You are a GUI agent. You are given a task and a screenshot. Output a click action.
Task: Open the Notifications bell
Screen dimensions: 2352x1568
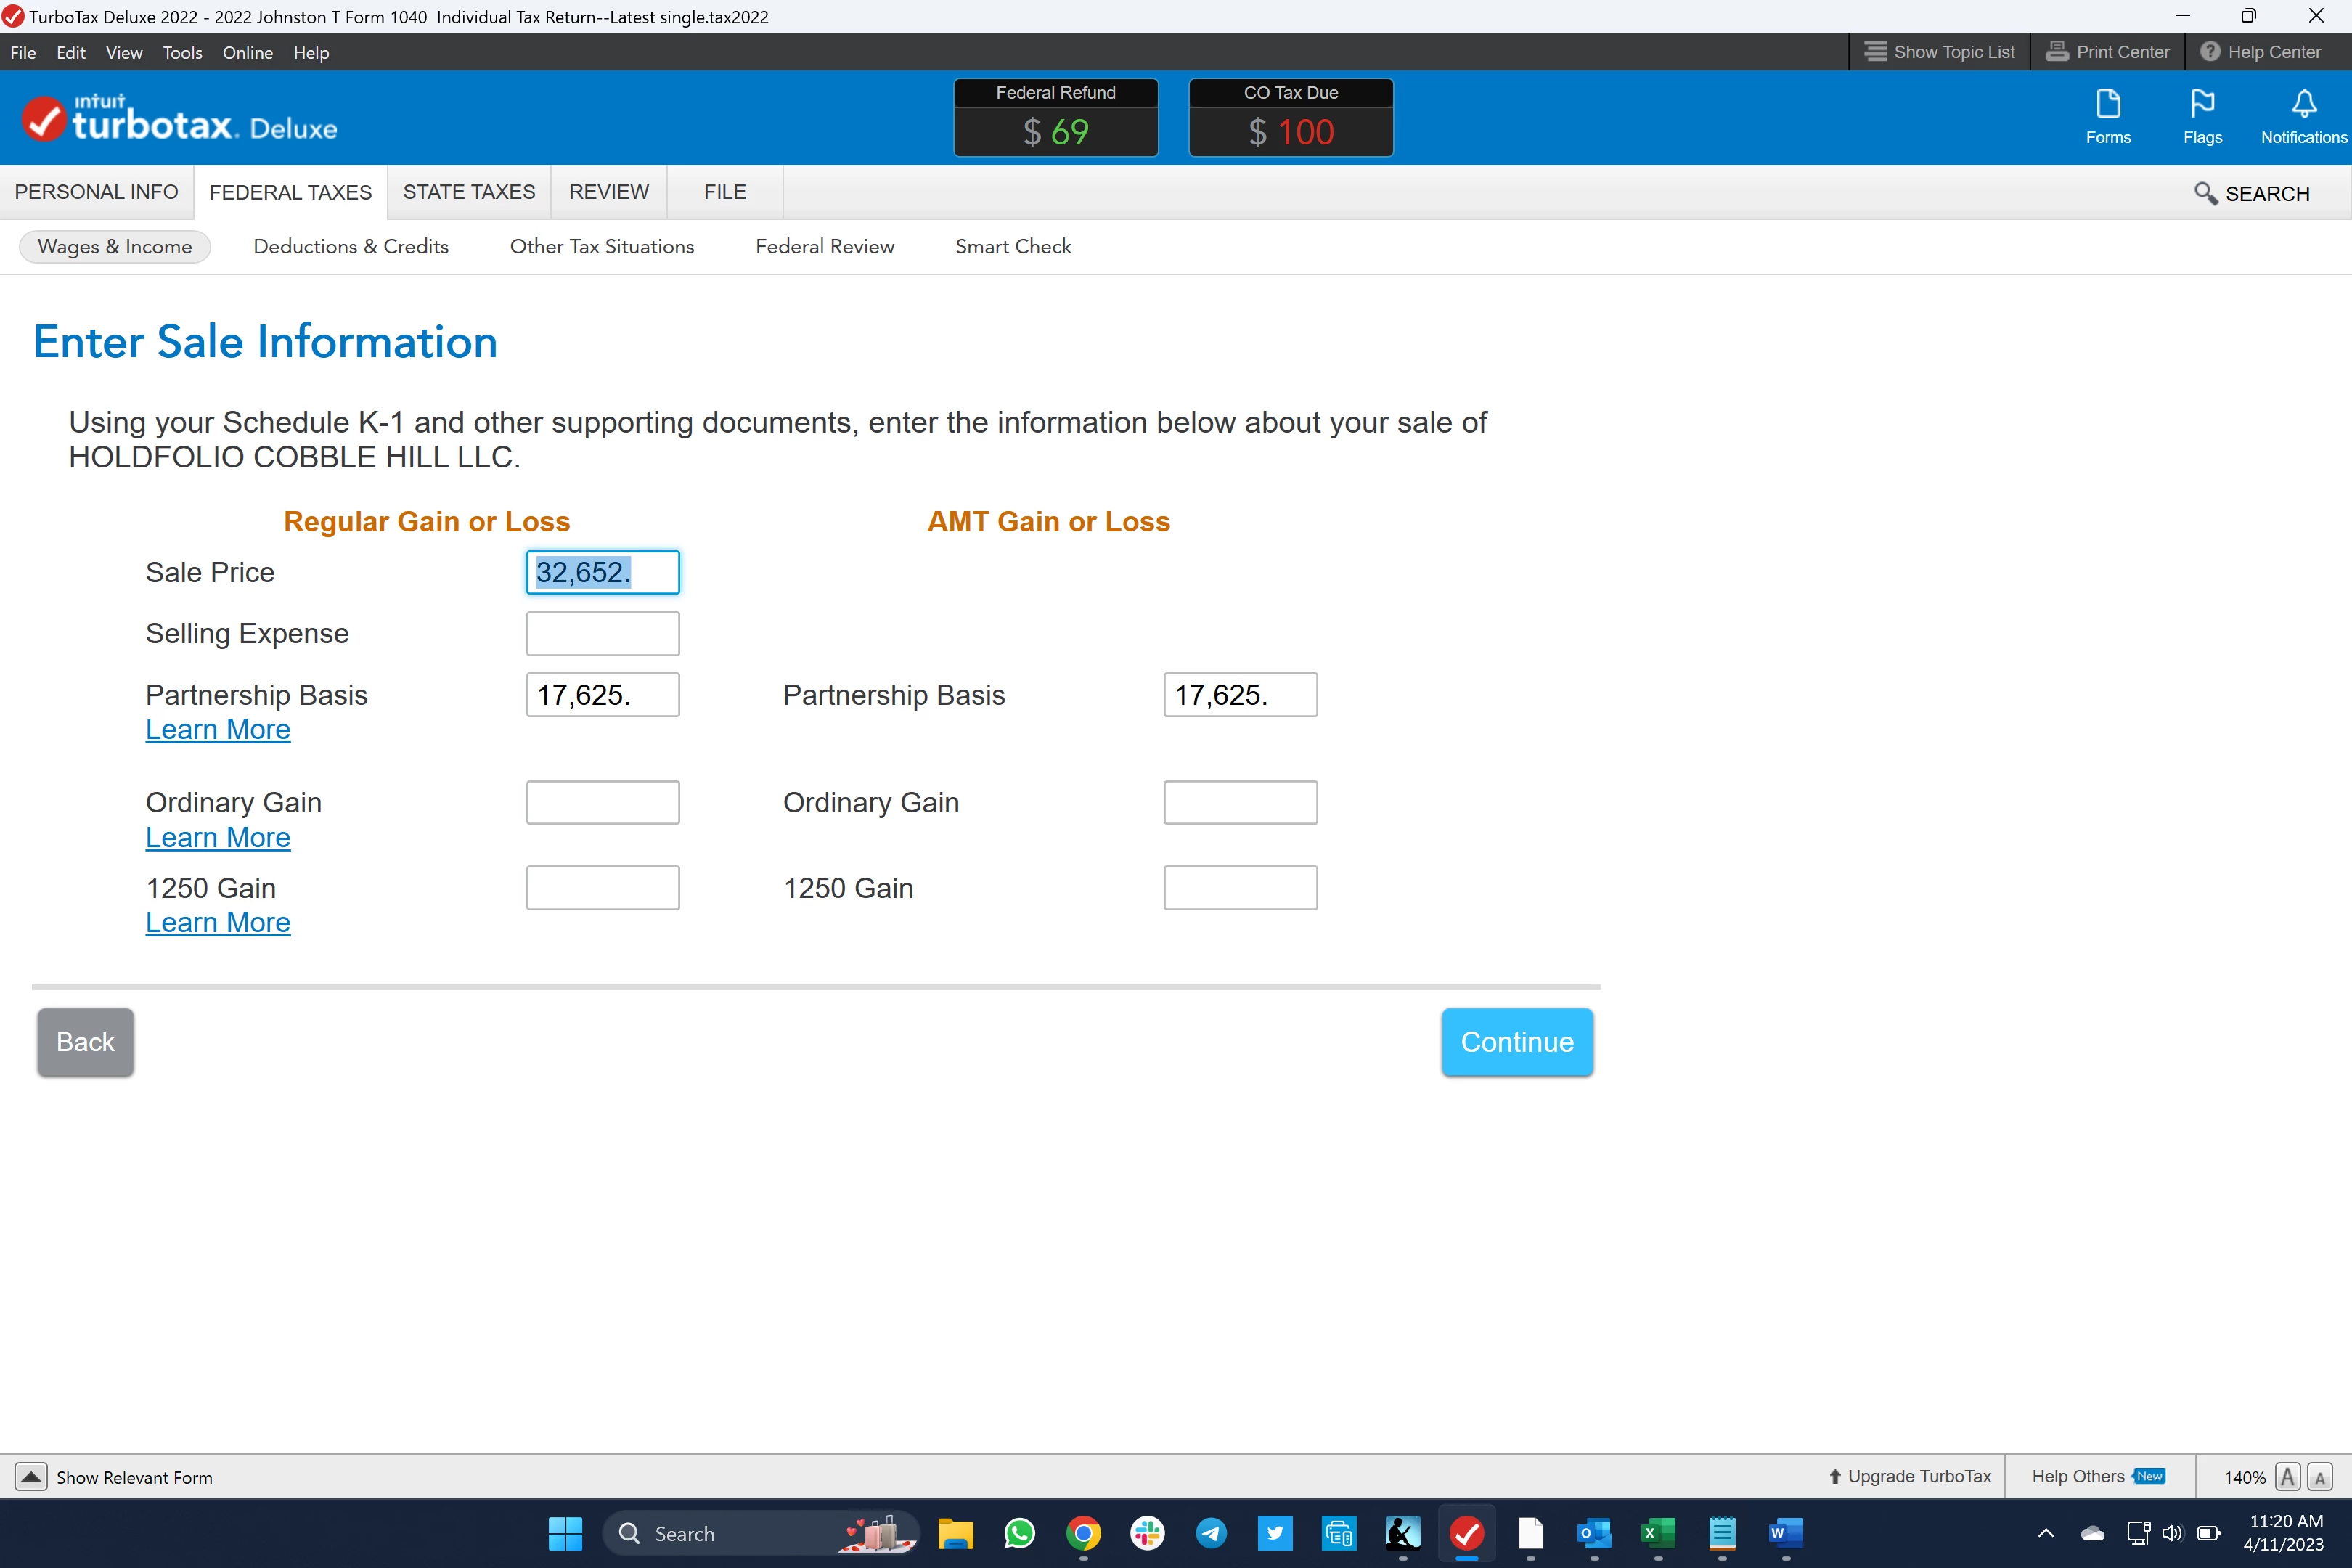pyautogui.click(x=2303, y=116)
